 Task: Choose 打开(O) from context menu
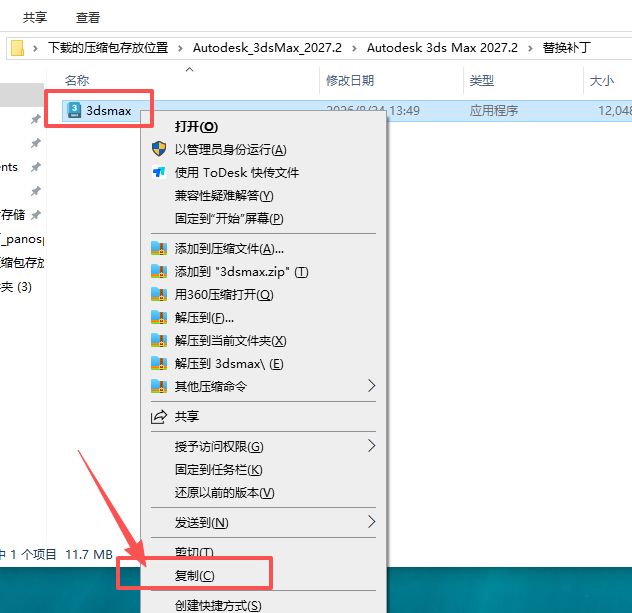[x=263, y=127]
